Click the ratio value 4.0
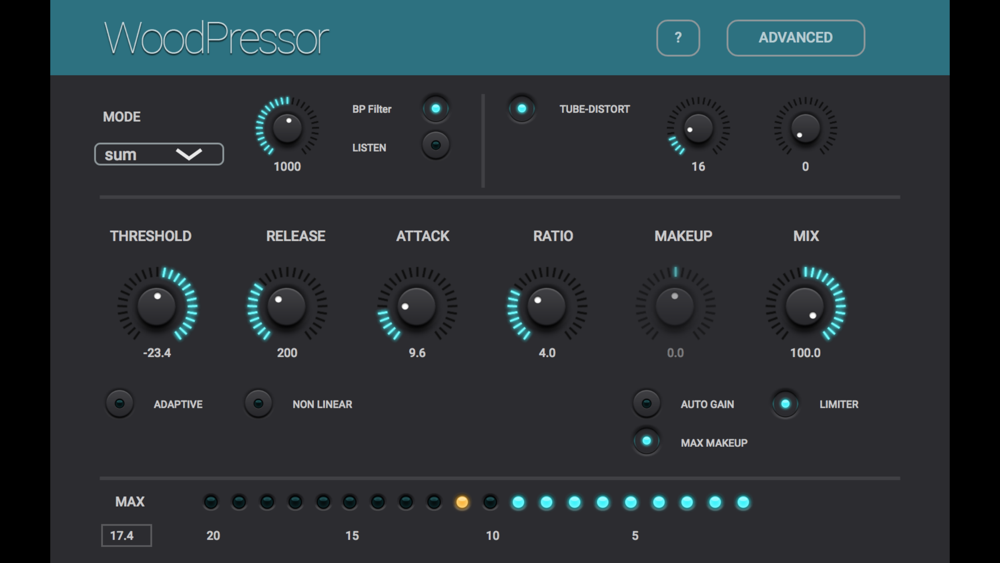 point(547,353)
